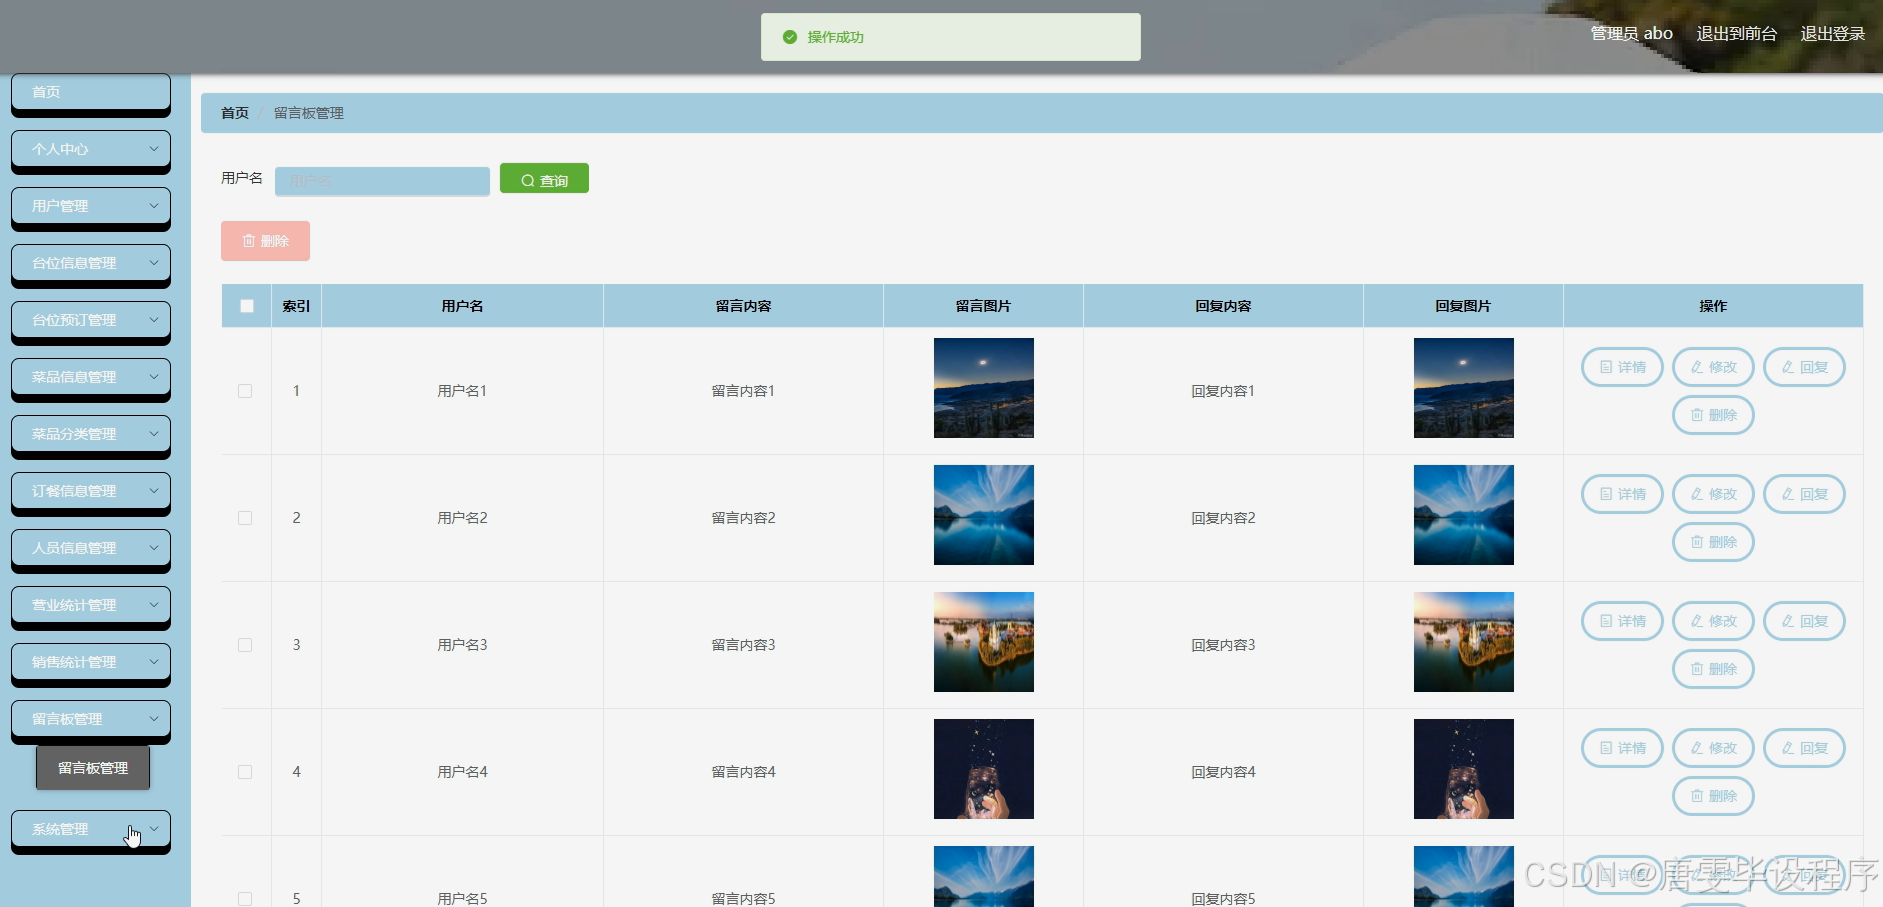1883x907 pixels.
Task: Focus the 用户名 search input field
Action: coord(382,181)
